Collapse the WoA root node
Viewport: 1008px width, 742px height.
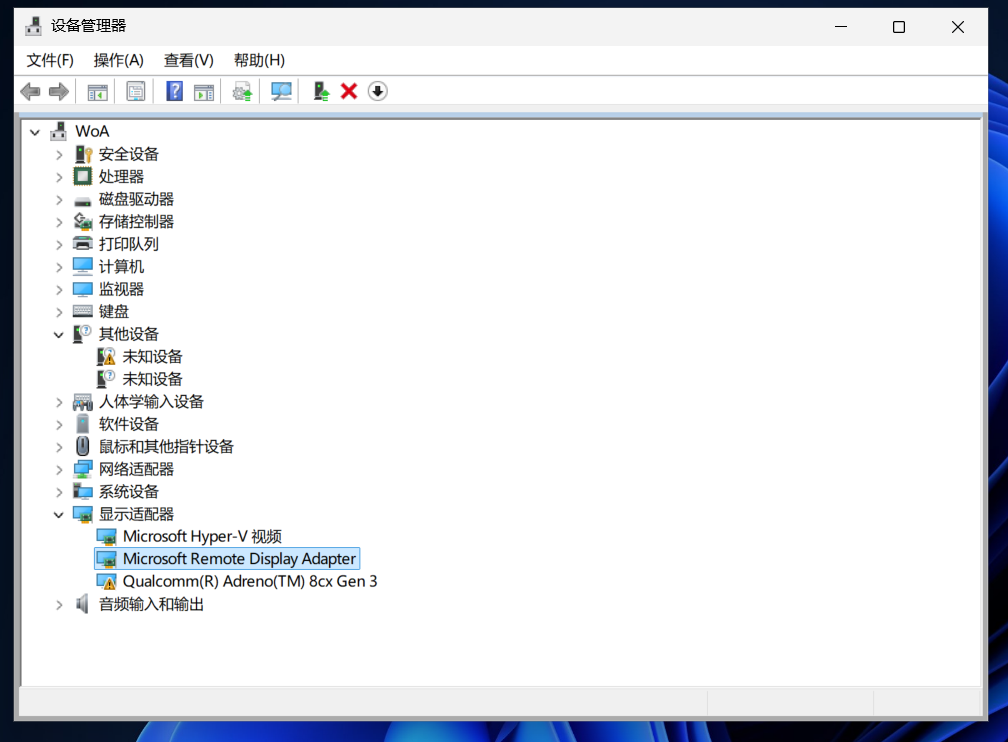tap(35, 132)
